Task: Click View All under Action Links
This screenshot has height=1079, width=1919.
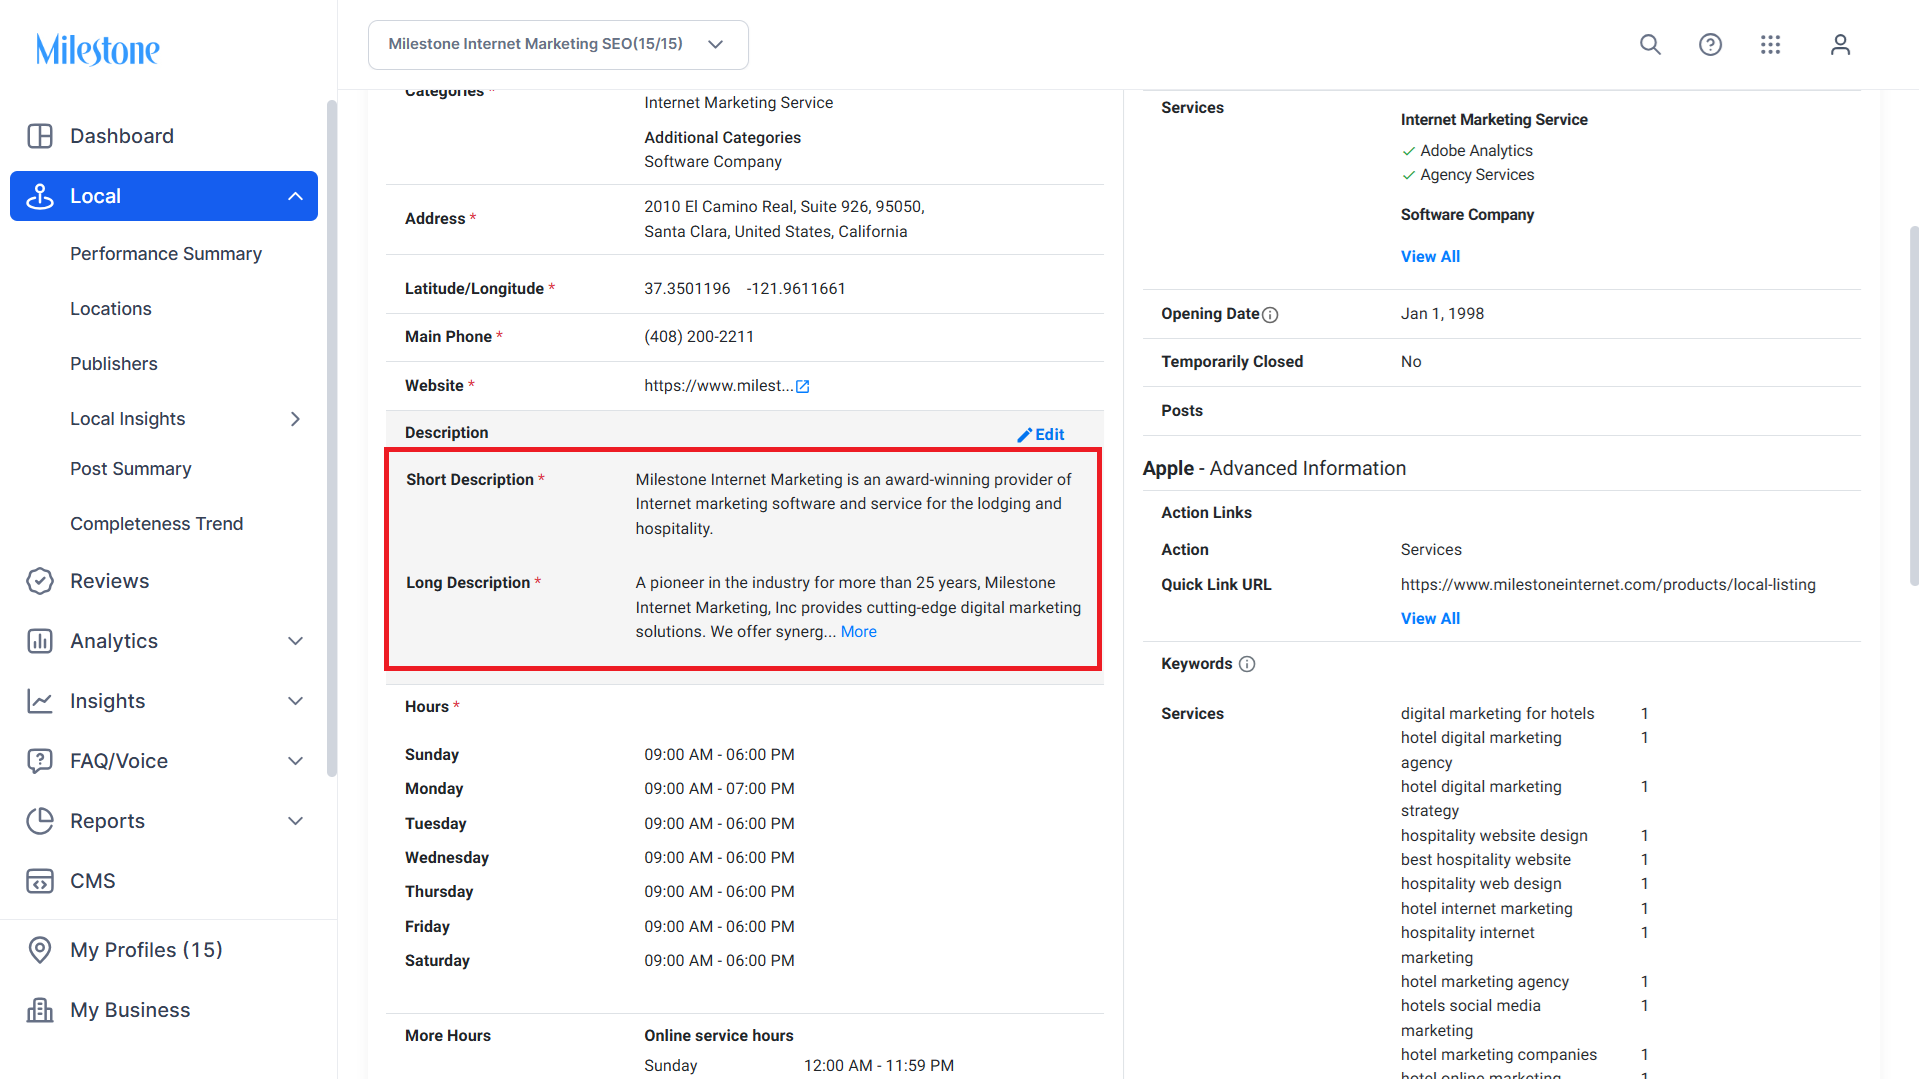Action: click(x=1430, y=619)
